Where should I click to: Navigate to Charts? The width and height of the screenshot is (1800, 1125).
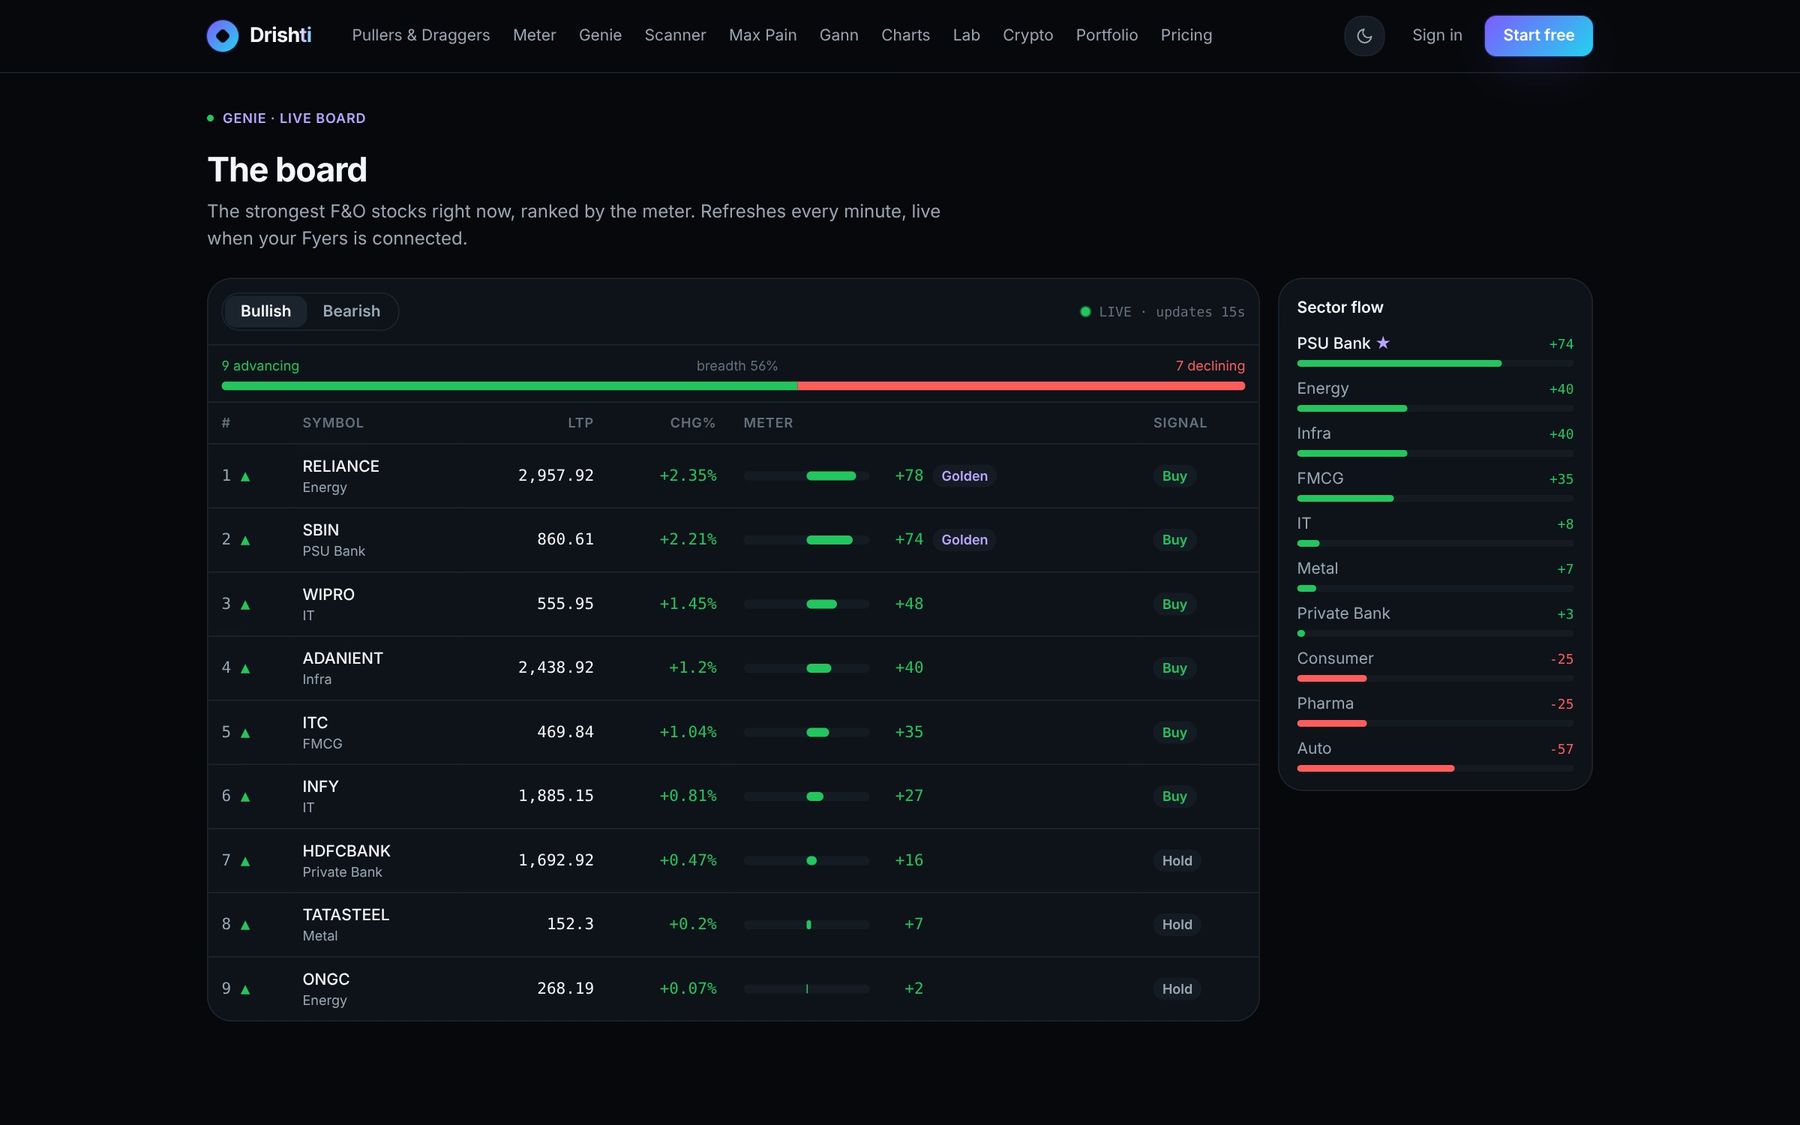coord(906,35)
